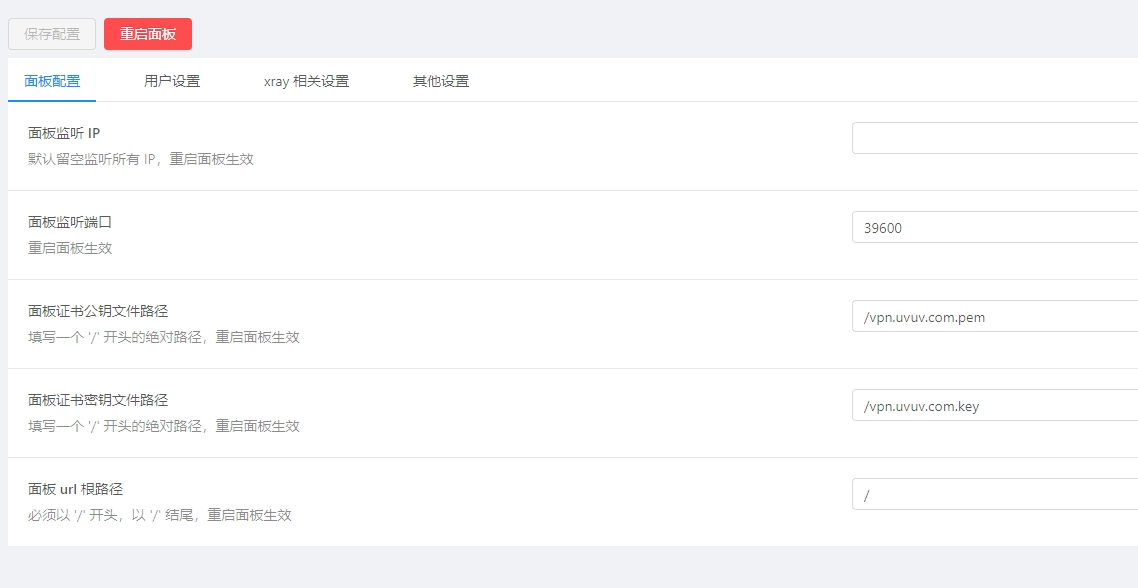Switch to the 面板配置 tab
This screenshot has height=588, width=1138.
tap(52, 81)
